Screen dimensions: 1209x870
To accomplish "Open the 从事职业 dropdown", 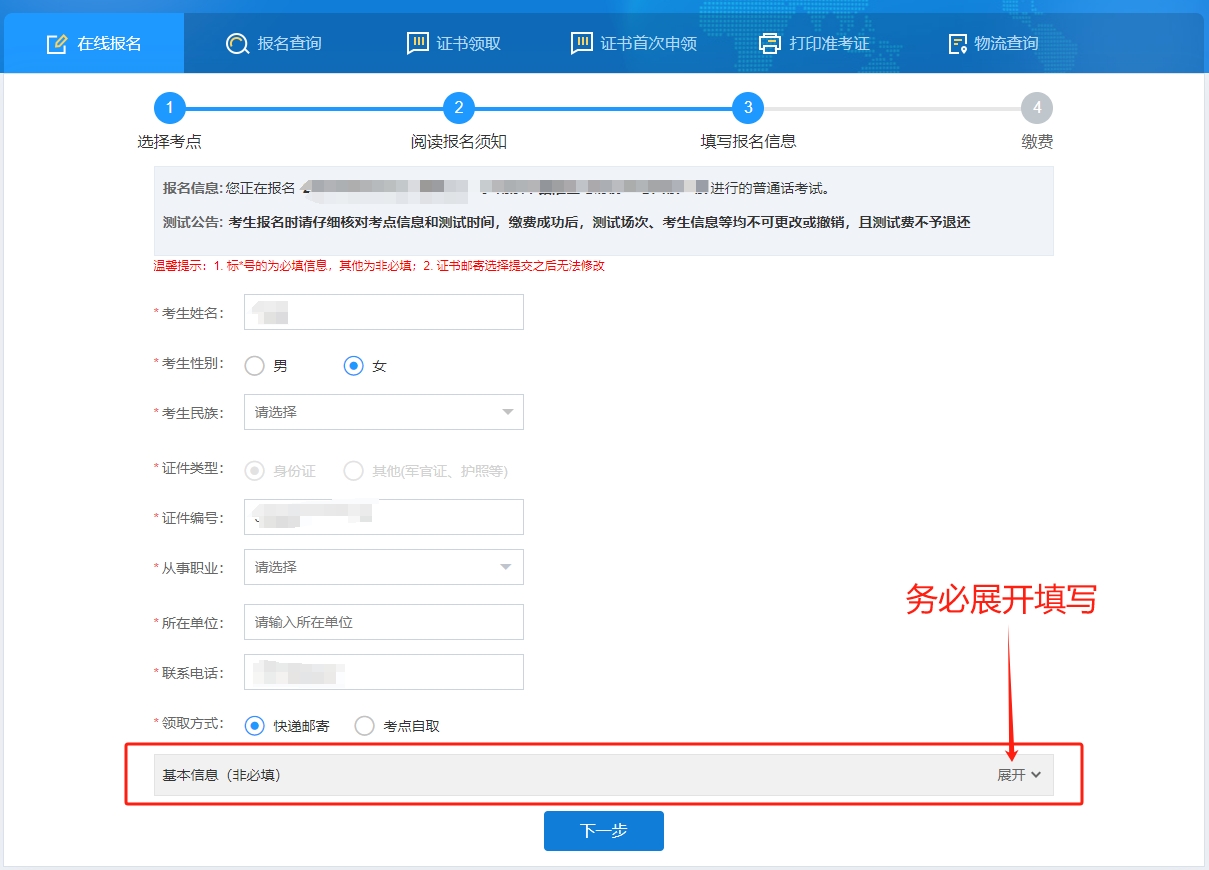I will pos(384,567).
